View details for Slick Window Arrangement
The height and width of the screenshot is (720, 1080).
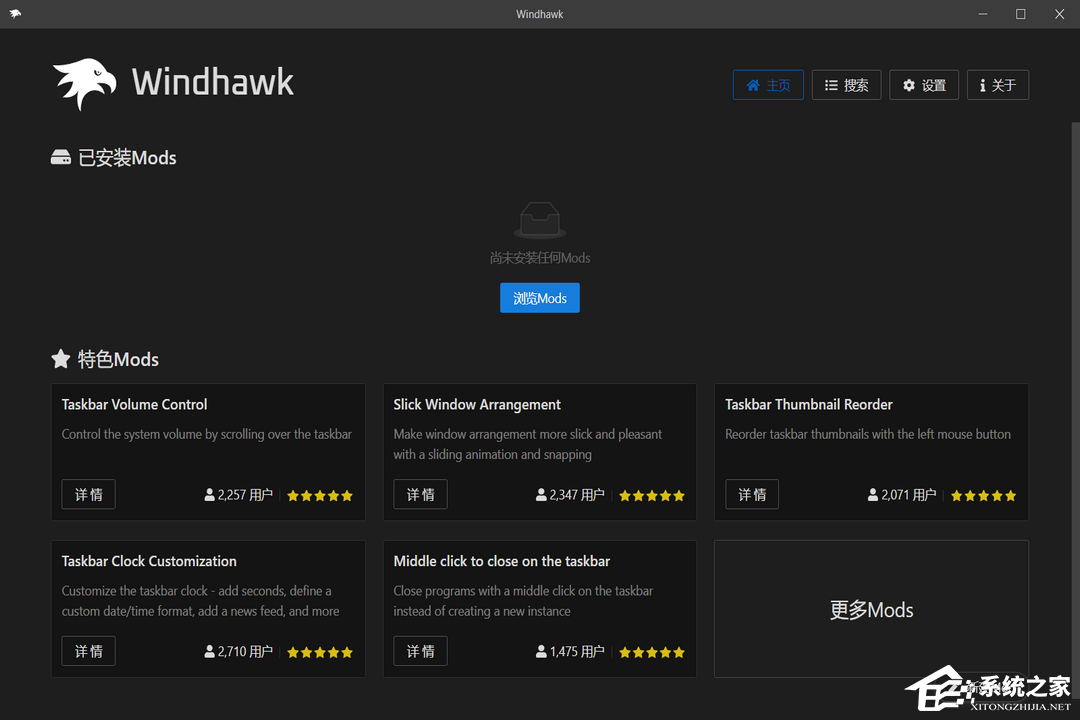[420, 494]
